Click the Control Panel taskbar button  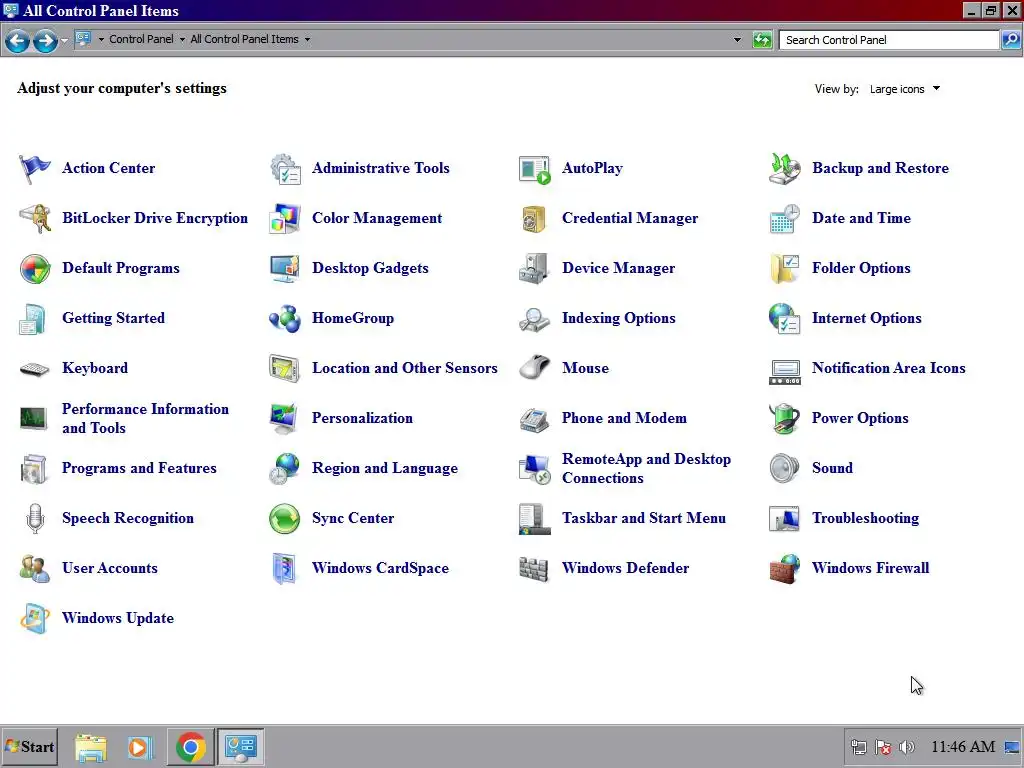click(240, 748)
